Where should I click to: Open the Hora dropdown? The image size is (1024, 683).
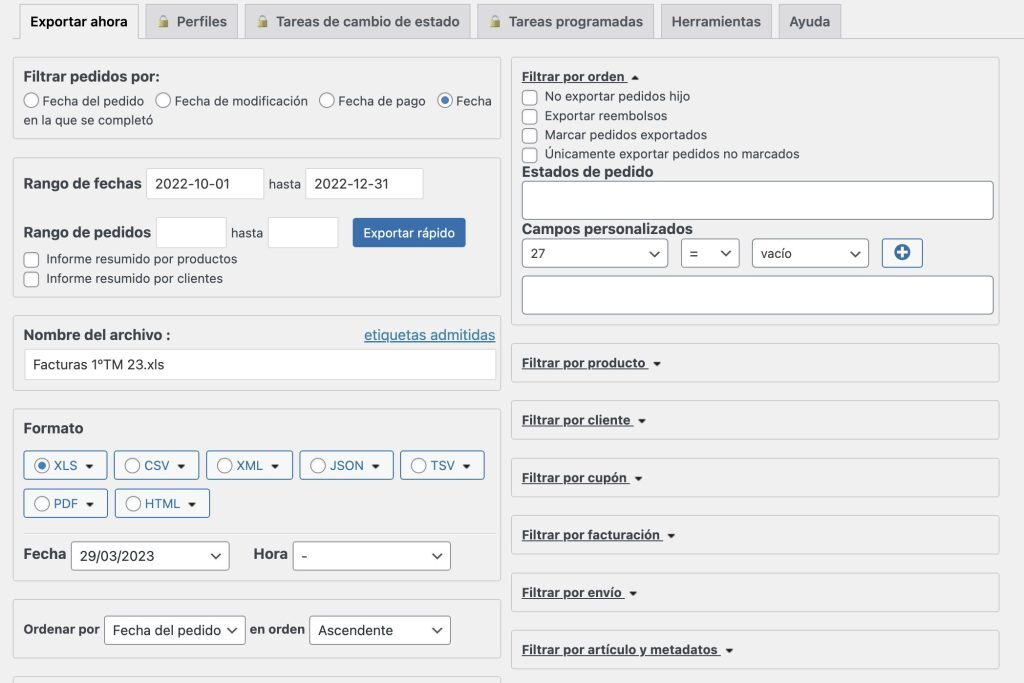pyautogui.click(x=371, y=556)
